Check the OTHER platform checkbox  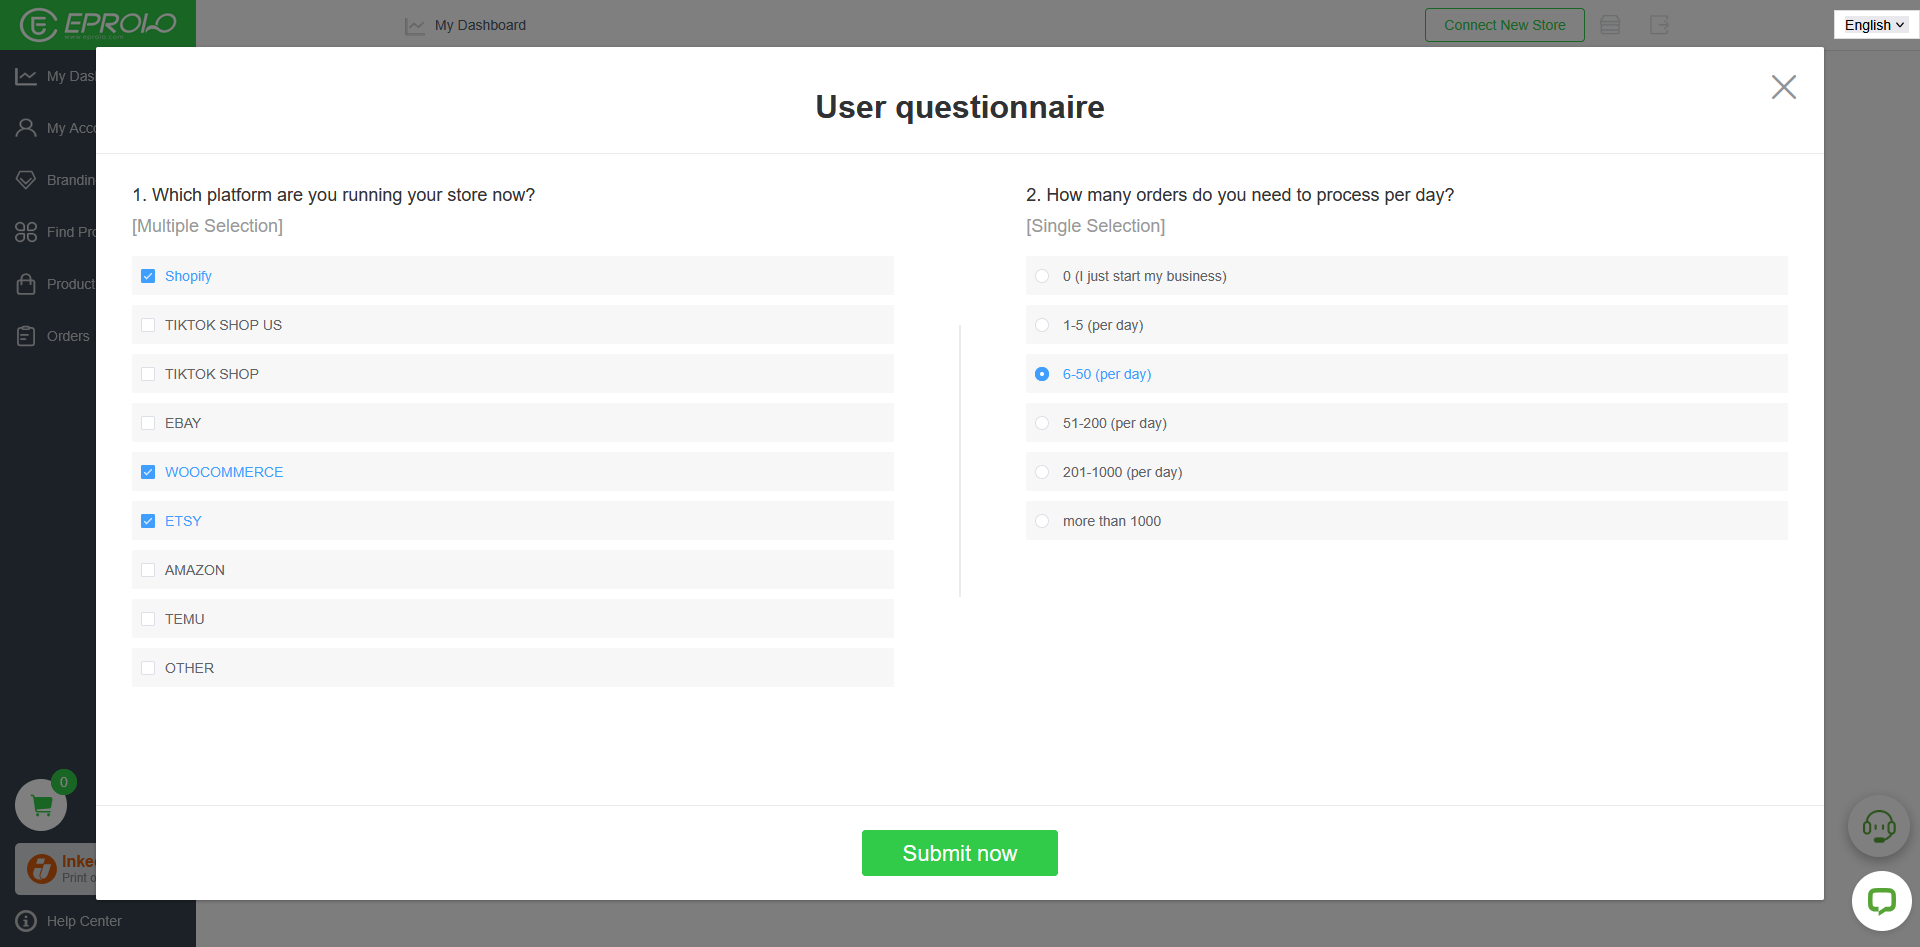point(148,668)
